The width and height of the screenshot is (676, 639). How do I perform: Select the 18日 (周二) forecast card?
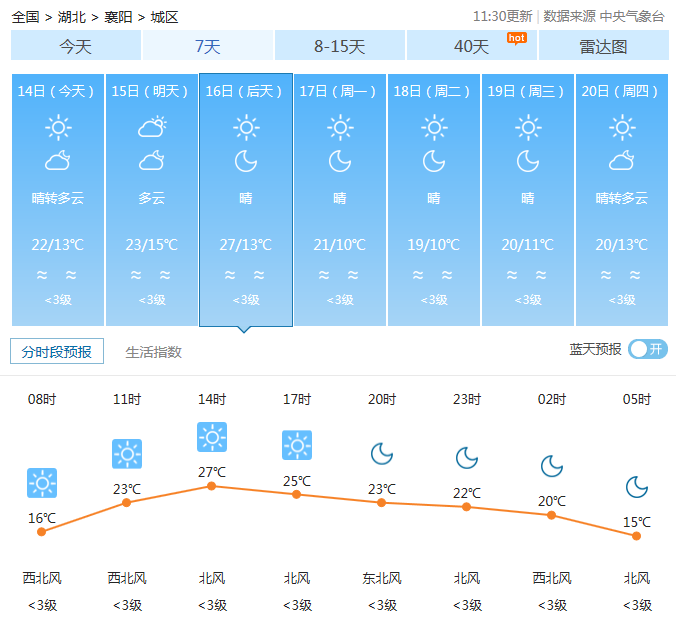[434, 199]
